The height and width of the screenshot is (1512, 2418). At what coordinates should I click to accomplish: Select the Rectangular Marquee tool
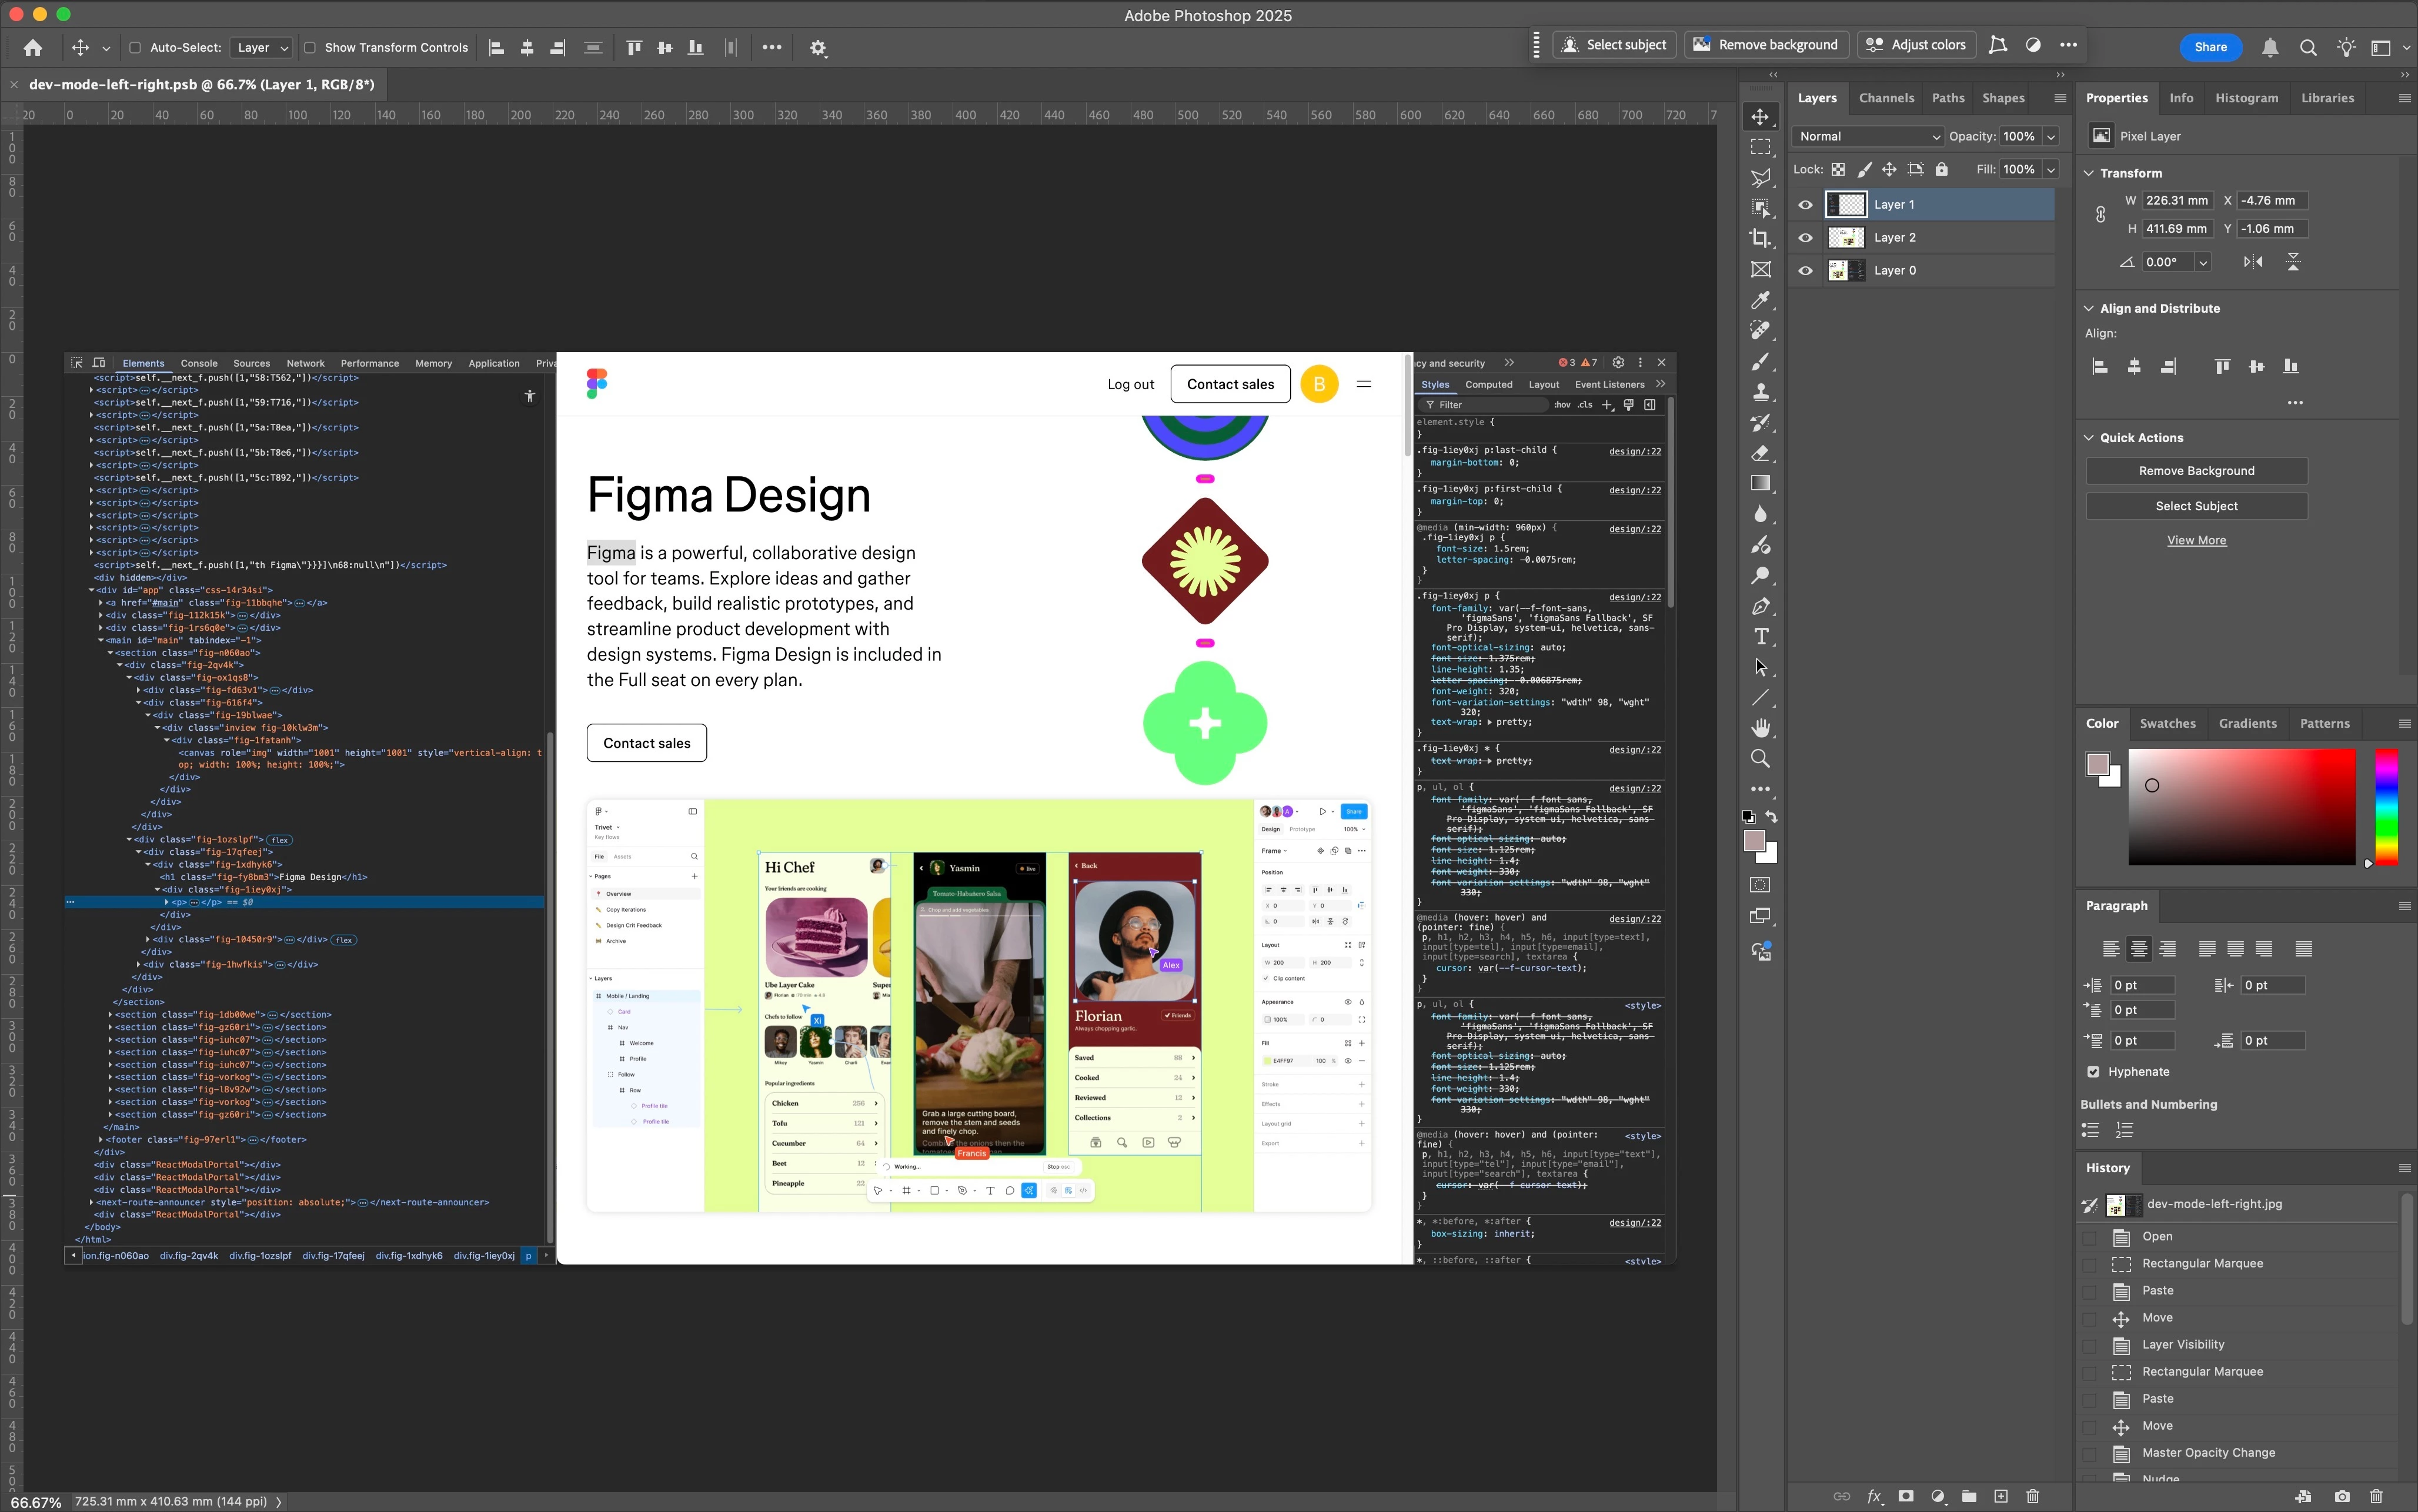point(1760,147)
